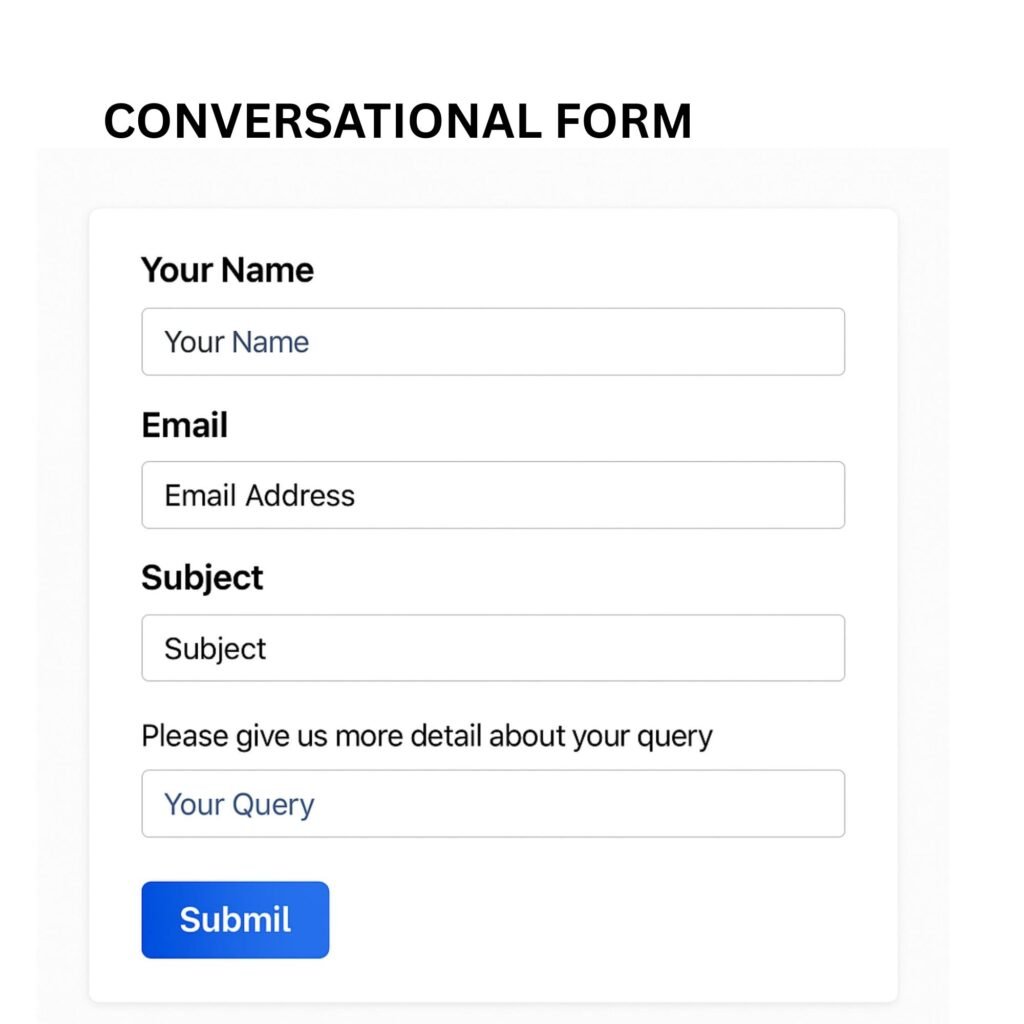The height and width of the screenshot is (1024, 1024).
Task: Click the "CONVERSATIONAL FORM" page heading
Action: pos(397,122)
